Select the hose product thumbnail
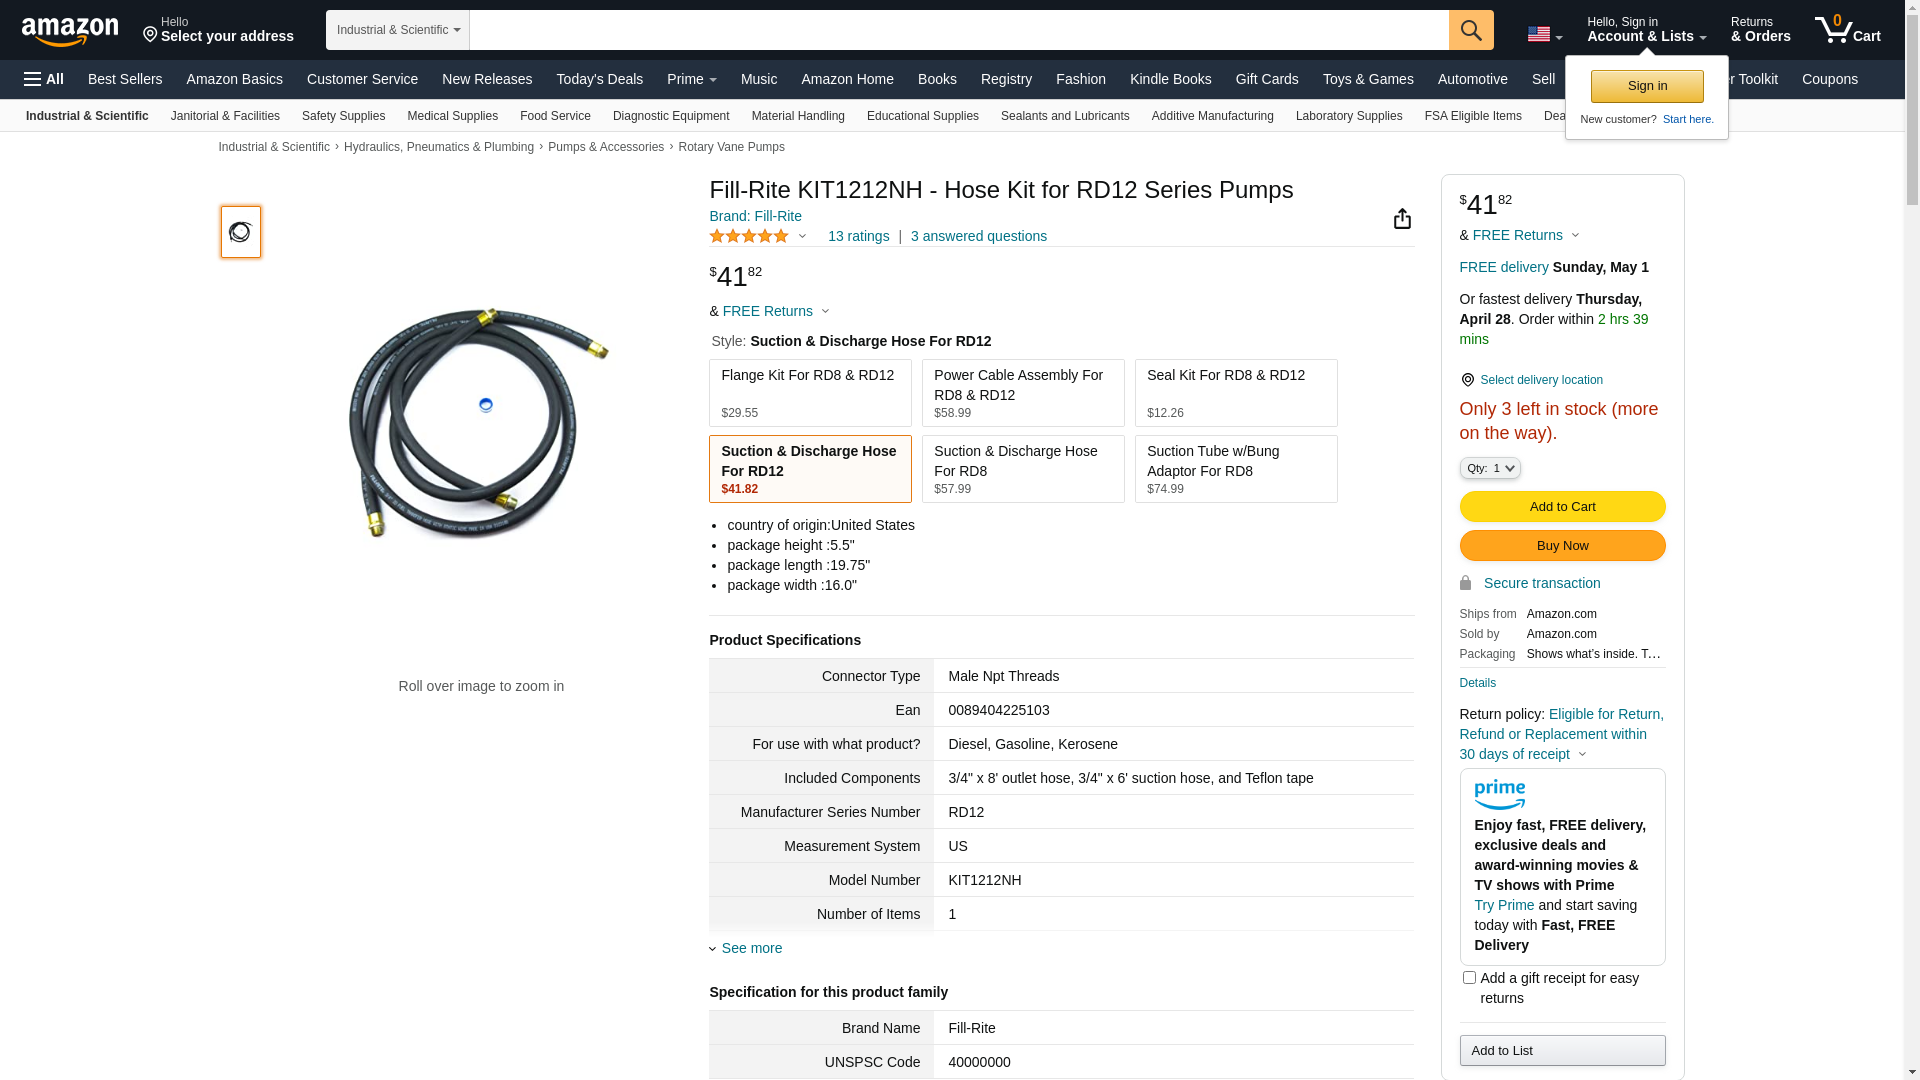The image size is (1920, 1080). click(241, 232)
